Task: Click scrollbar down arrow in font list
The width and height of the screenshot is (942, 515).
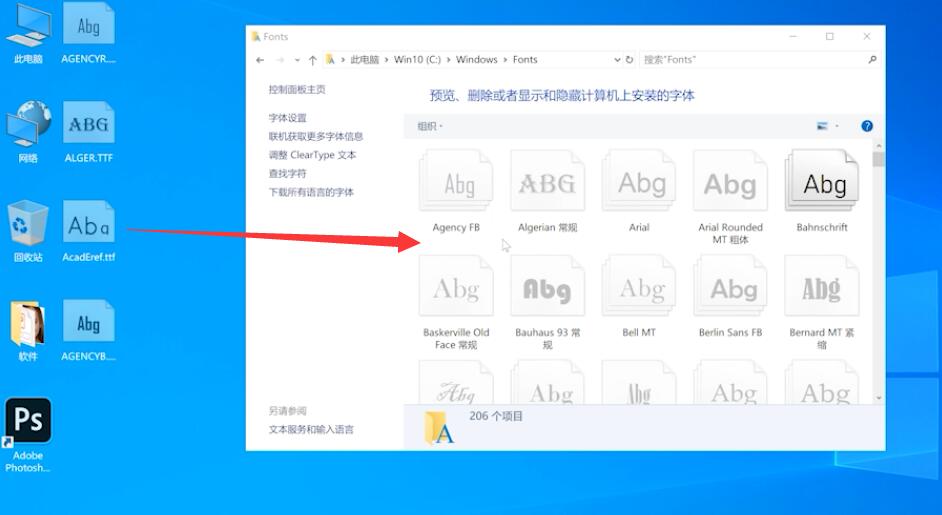Action: coord(879,398)
